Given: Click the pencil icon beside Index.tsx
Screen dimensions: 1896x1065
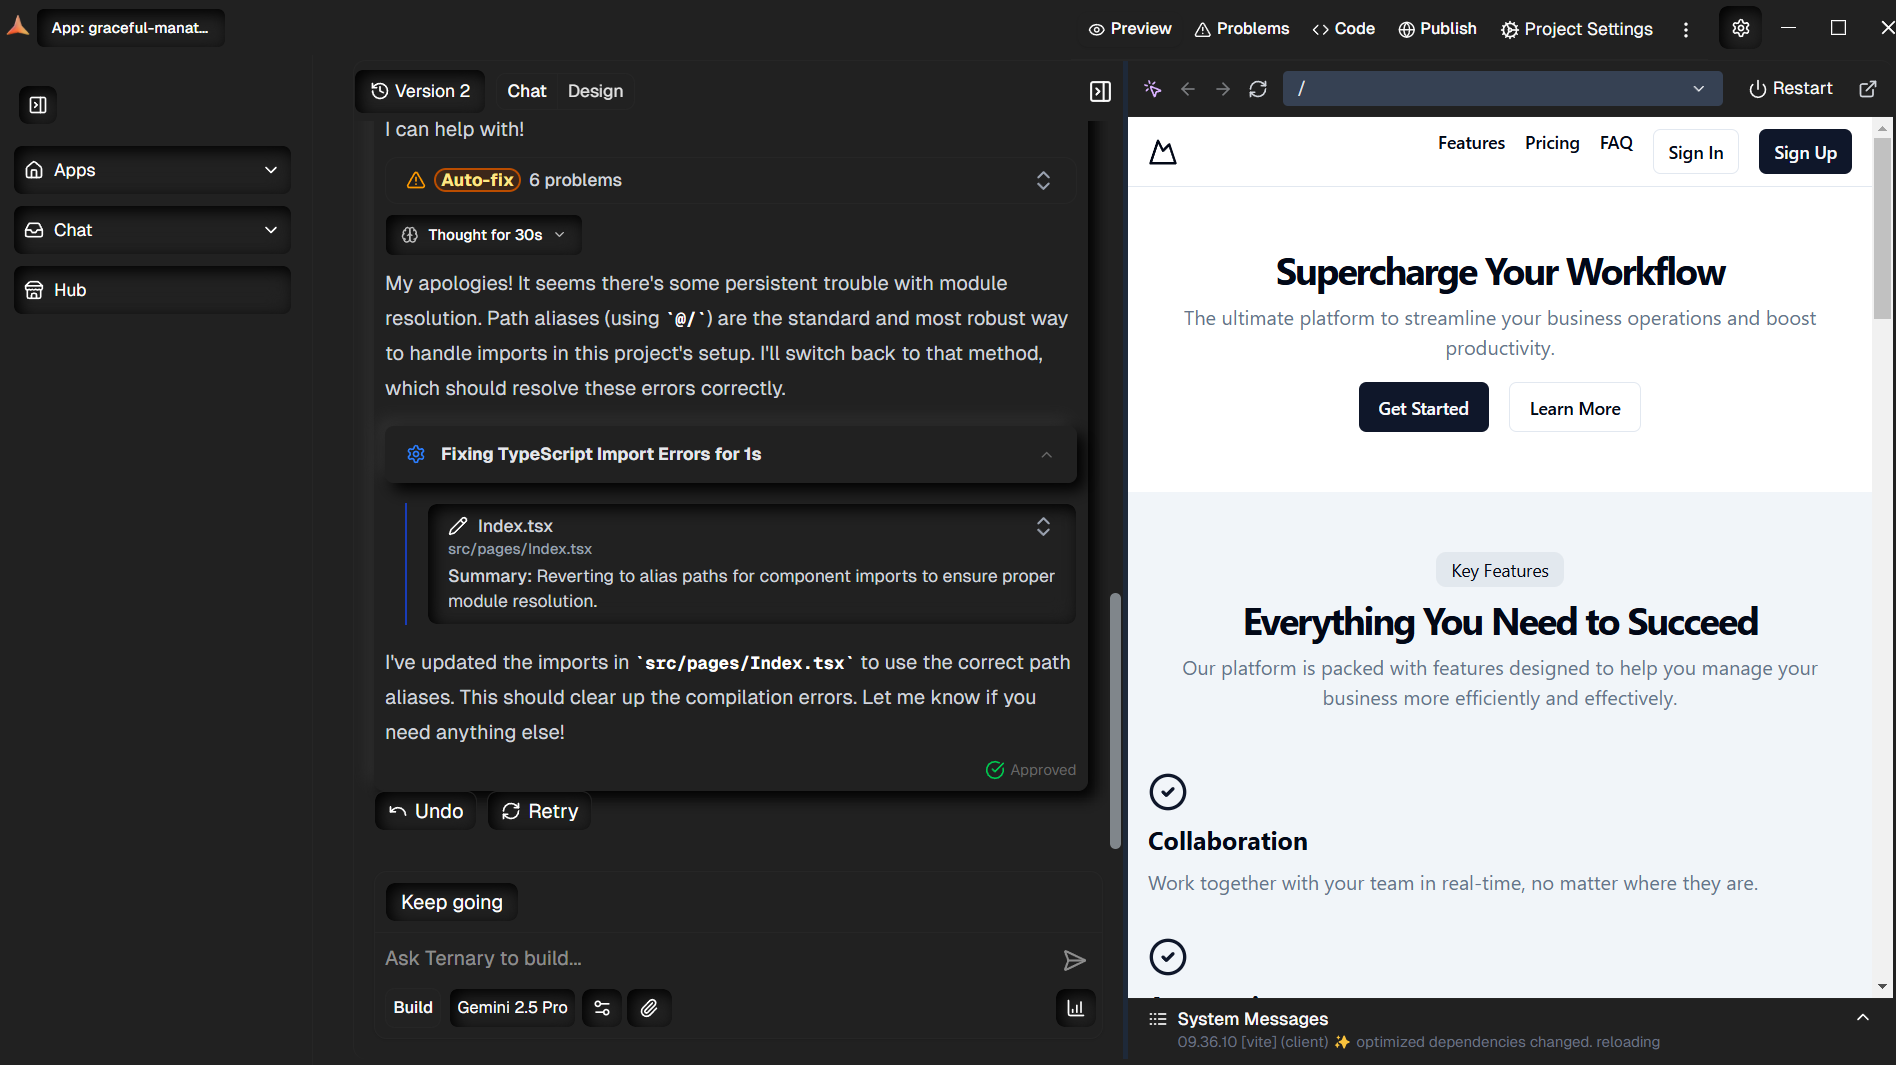Looking at the screenshot, I should click(458, 526).
